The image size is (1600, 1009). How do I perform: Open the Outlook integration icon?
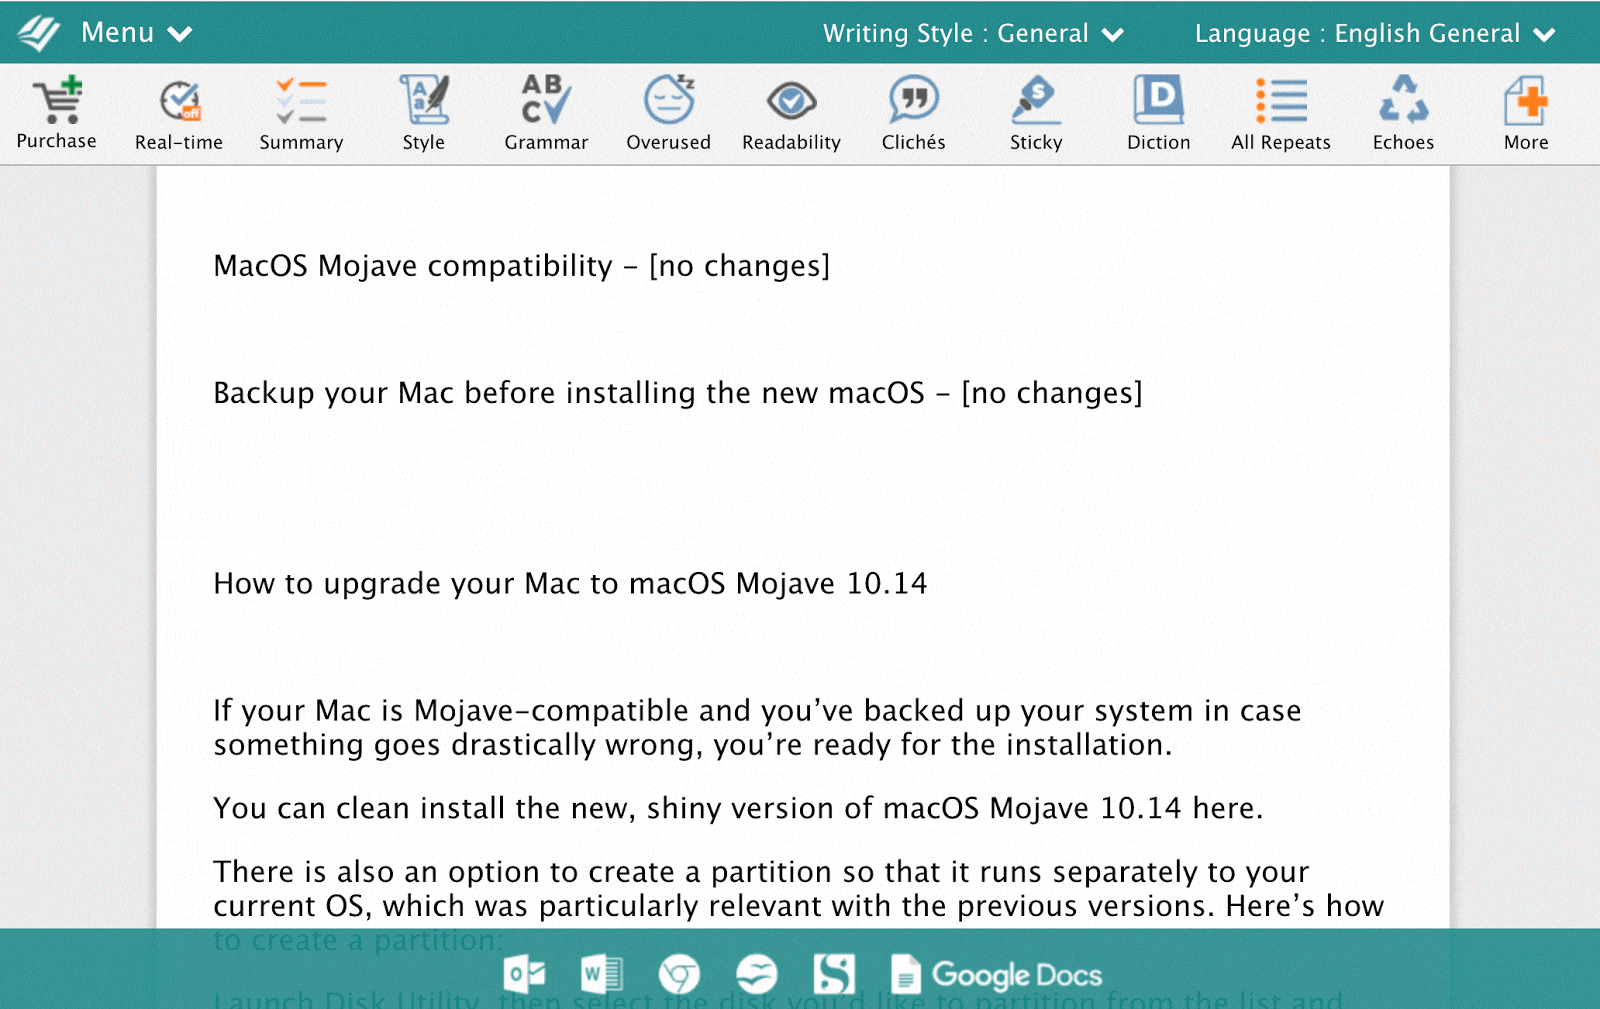(x=525, y=973)
